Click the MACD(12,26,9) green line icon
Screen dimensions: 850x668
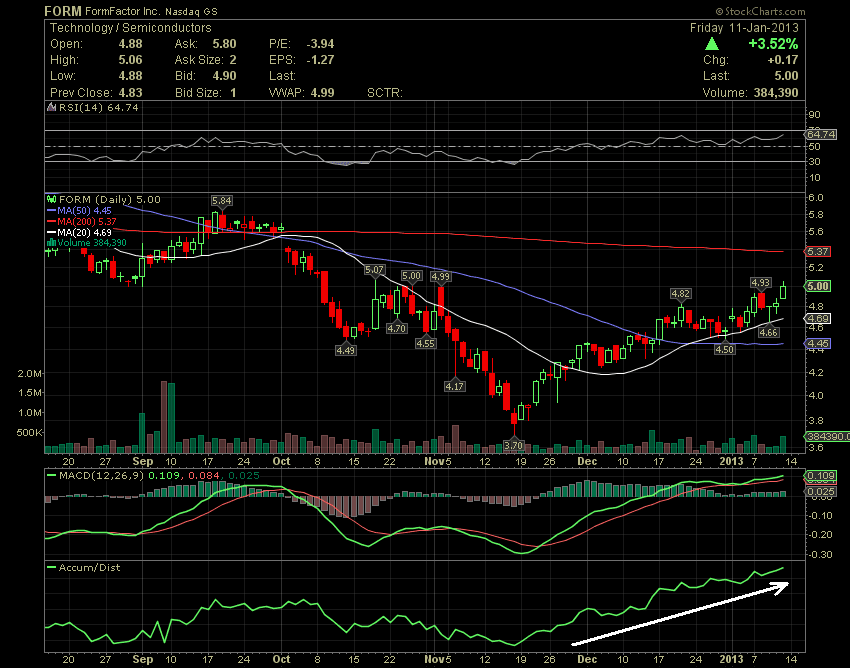click(51, 475)
